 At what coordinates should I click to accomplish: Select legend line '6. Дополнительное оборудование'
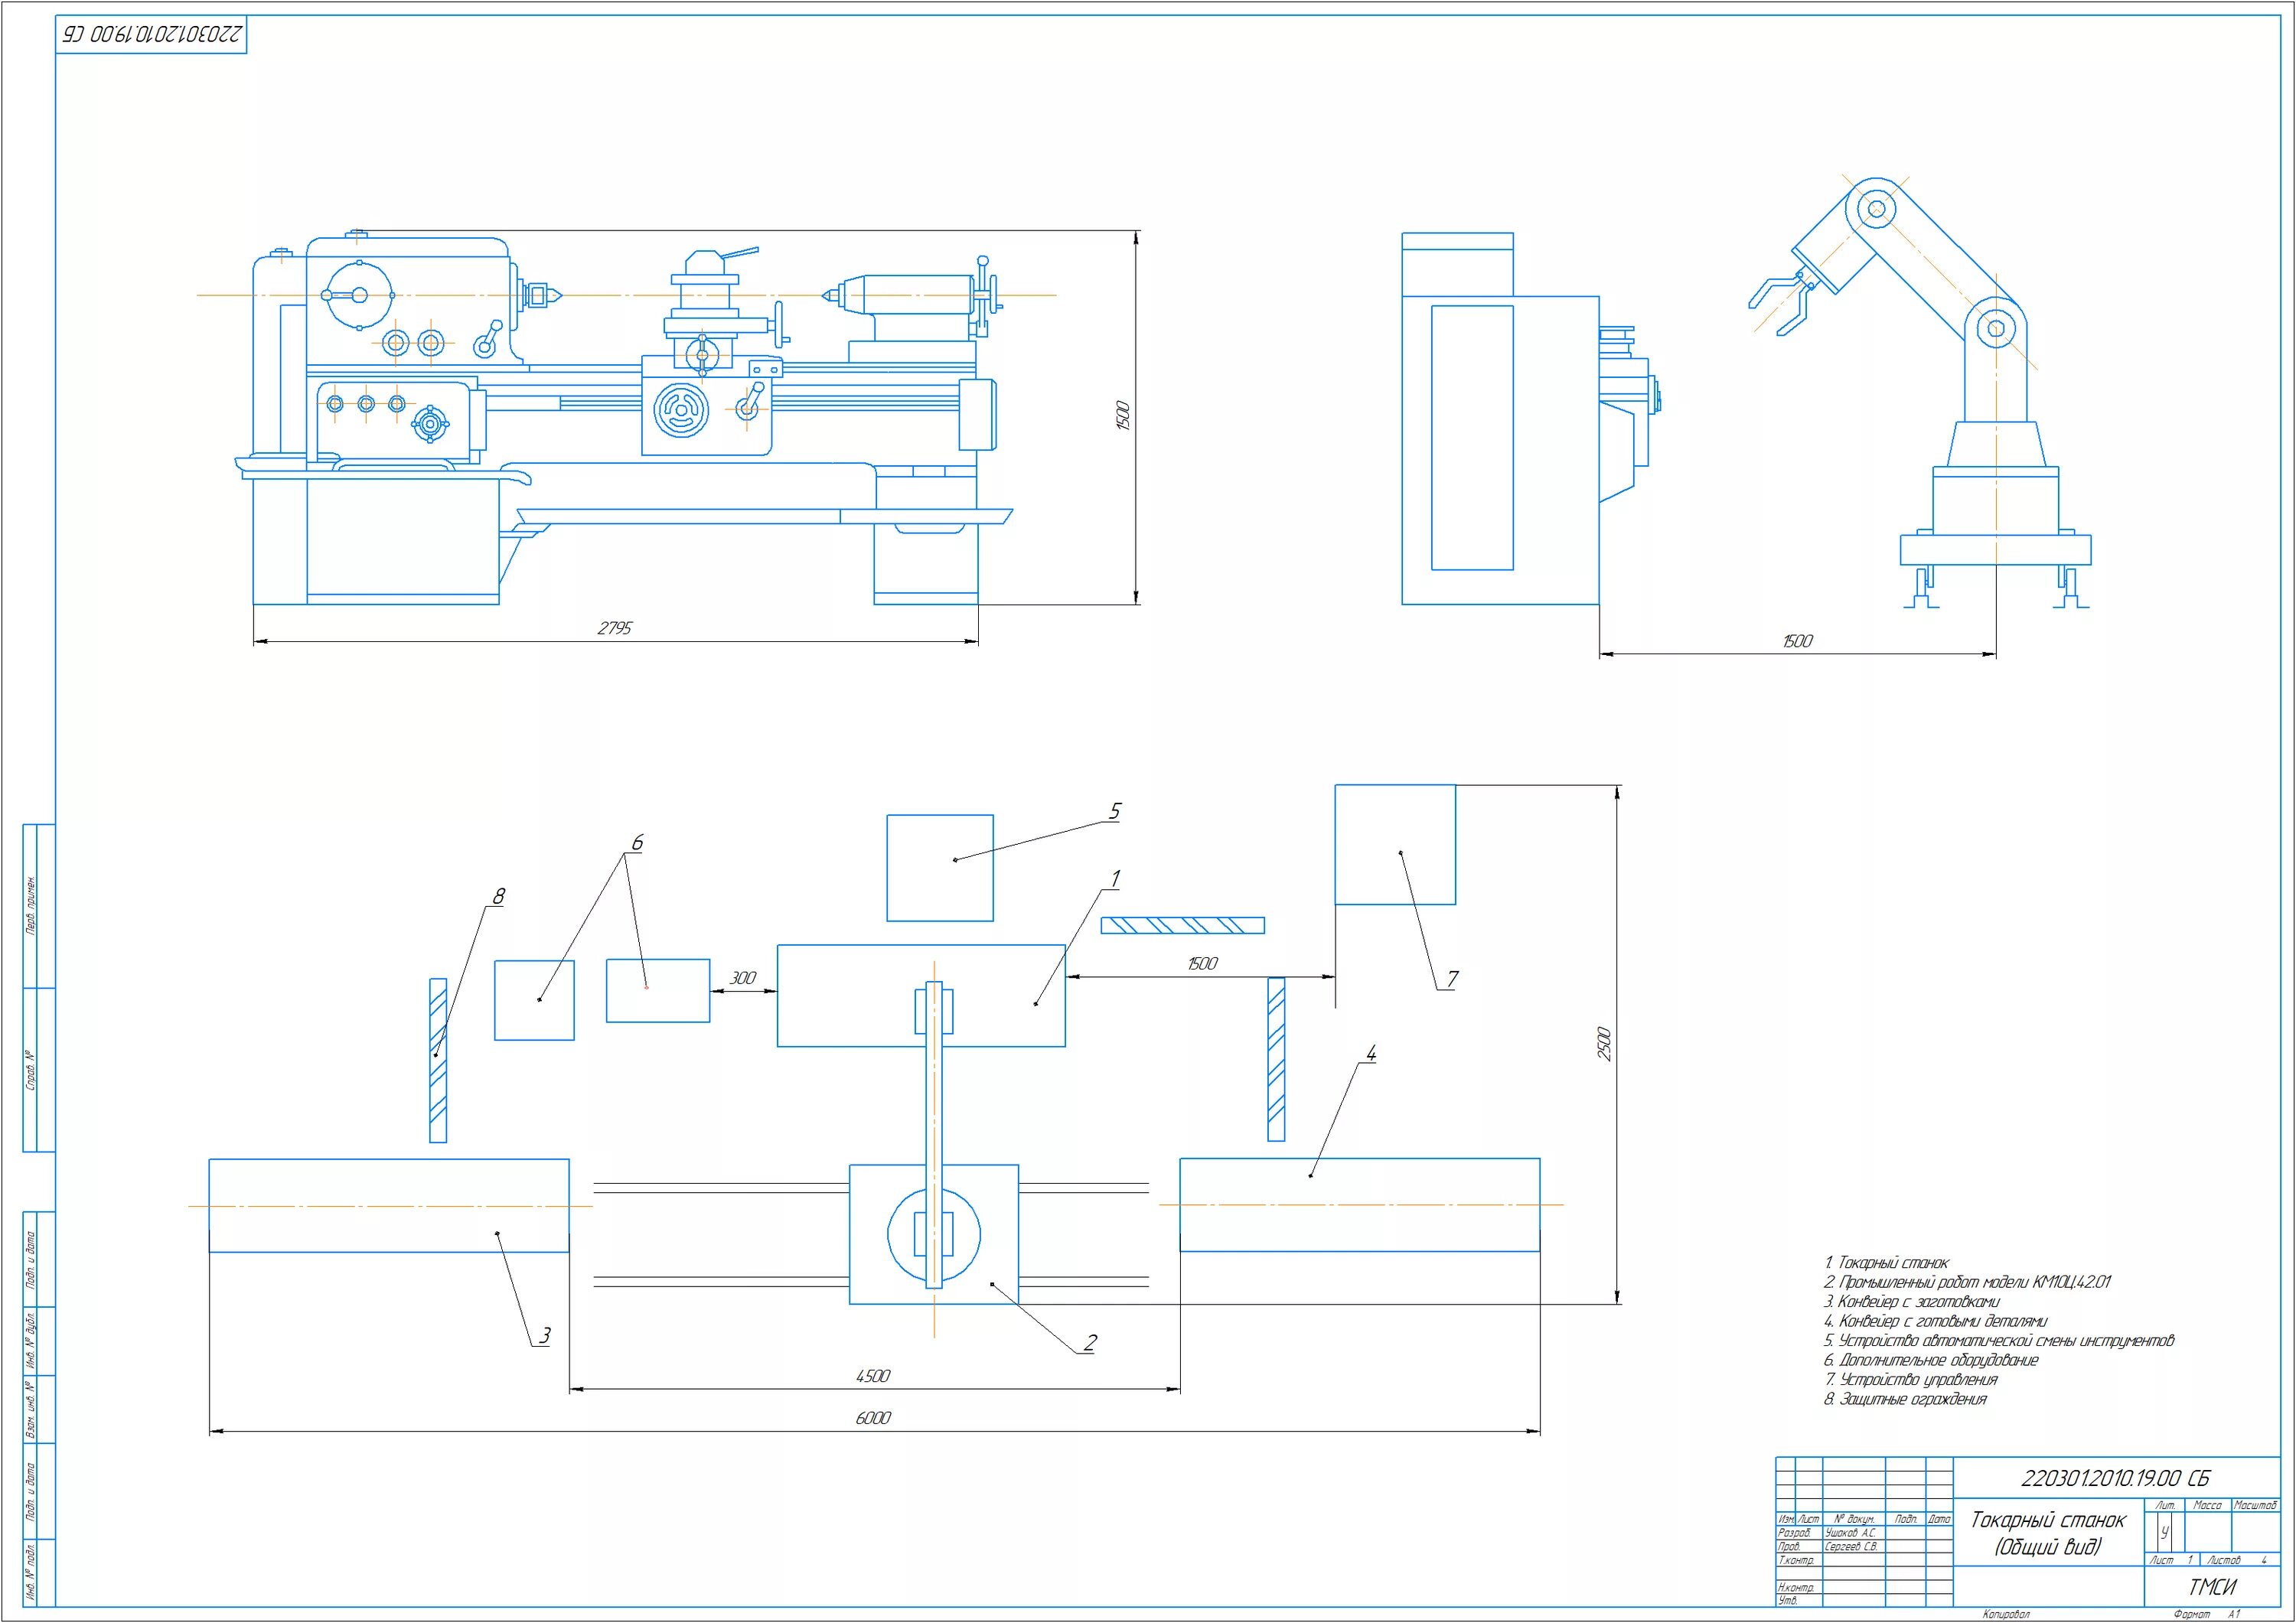tap(1930, 1360)
